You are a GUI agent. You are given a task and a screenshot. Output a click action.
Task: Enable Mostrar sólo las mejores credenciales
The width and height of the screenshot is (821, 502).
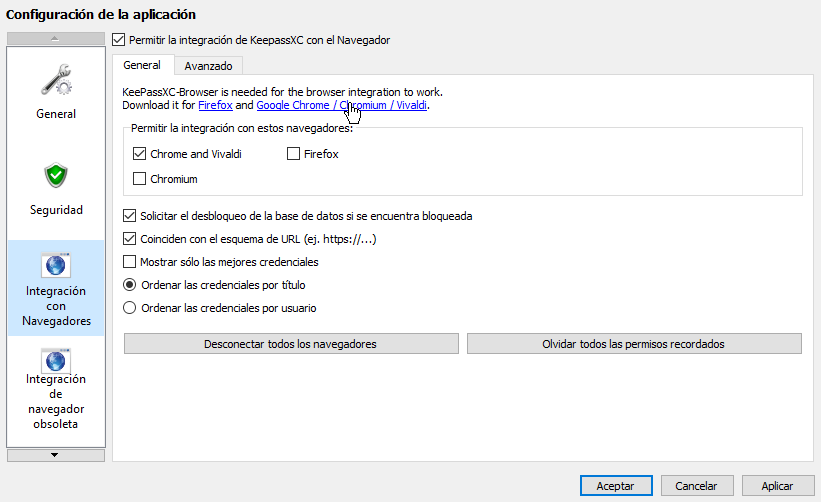[x=129, y=262]
